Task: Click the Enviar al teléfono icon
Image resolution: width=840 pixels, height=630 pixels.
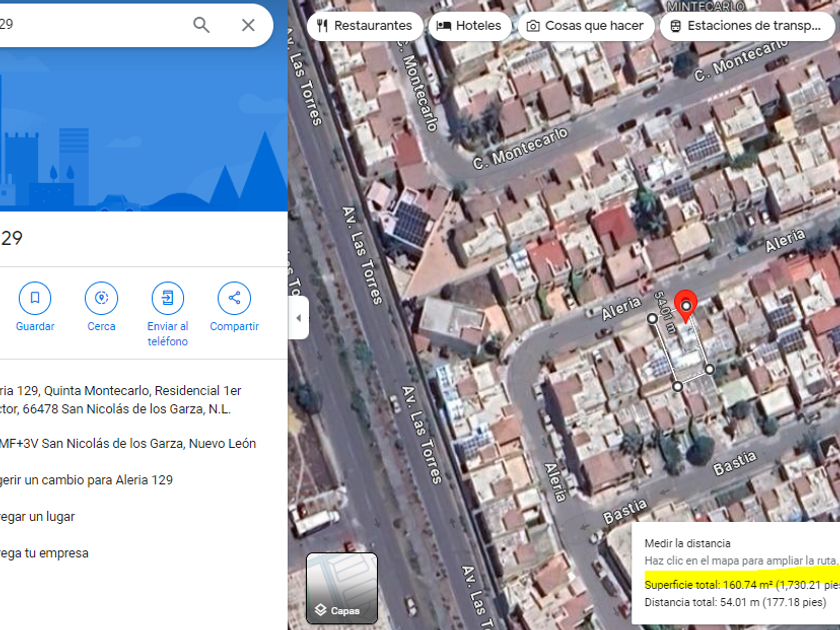Action: pos(168,298)
